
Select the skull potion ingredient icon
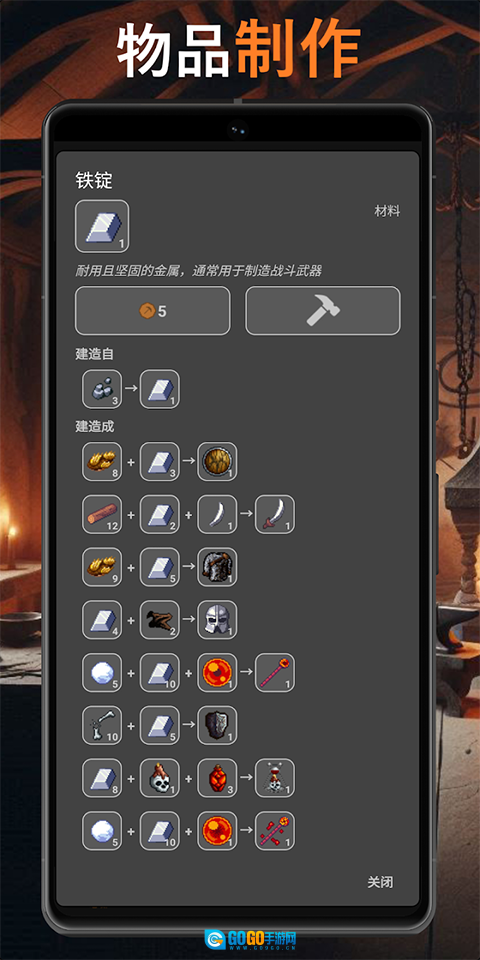pyautogui.click(x=160, y=778)
